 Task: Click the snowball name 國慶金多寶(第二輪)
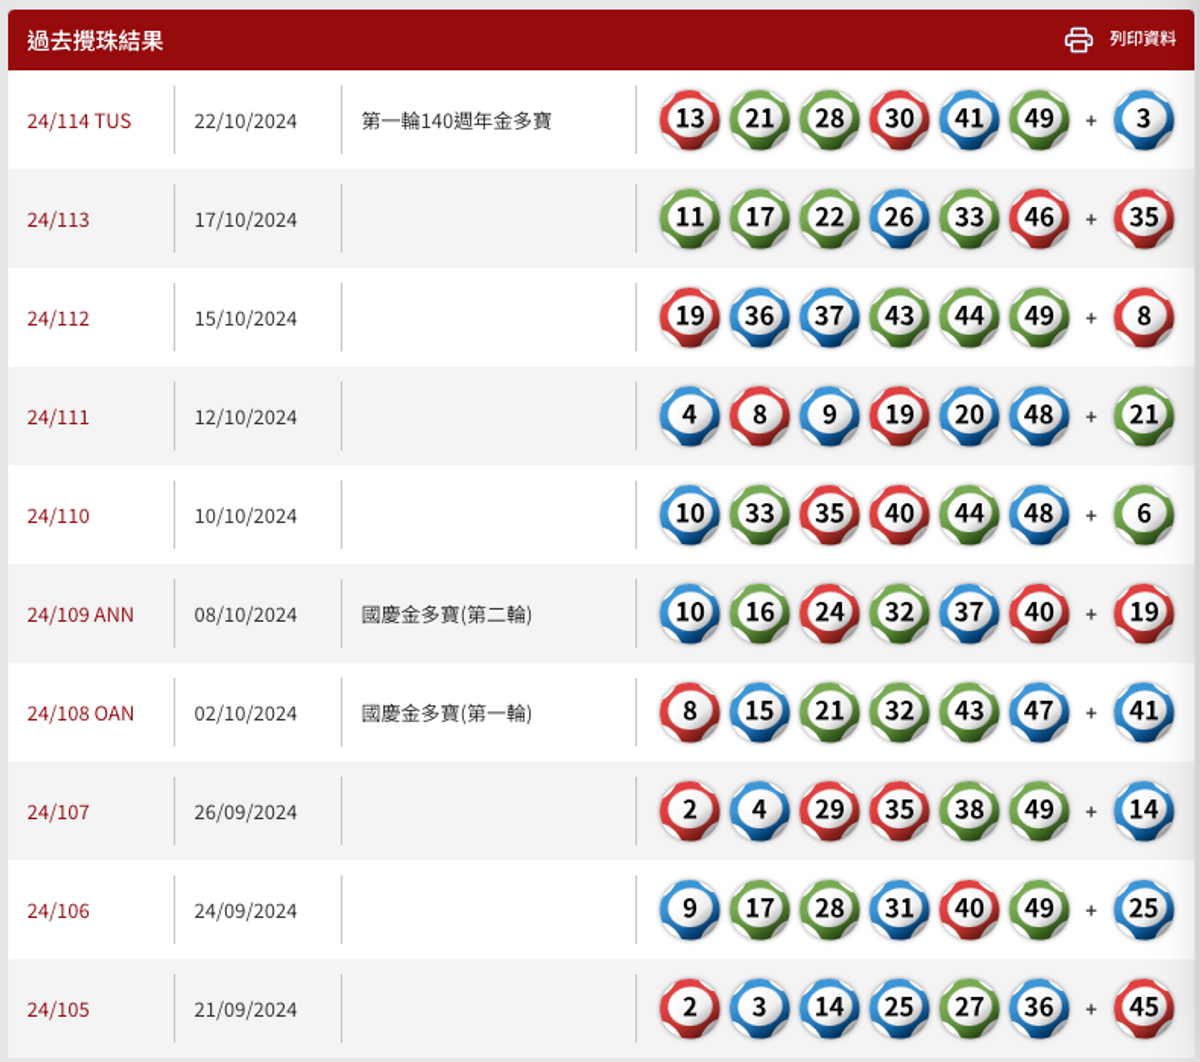448,614
